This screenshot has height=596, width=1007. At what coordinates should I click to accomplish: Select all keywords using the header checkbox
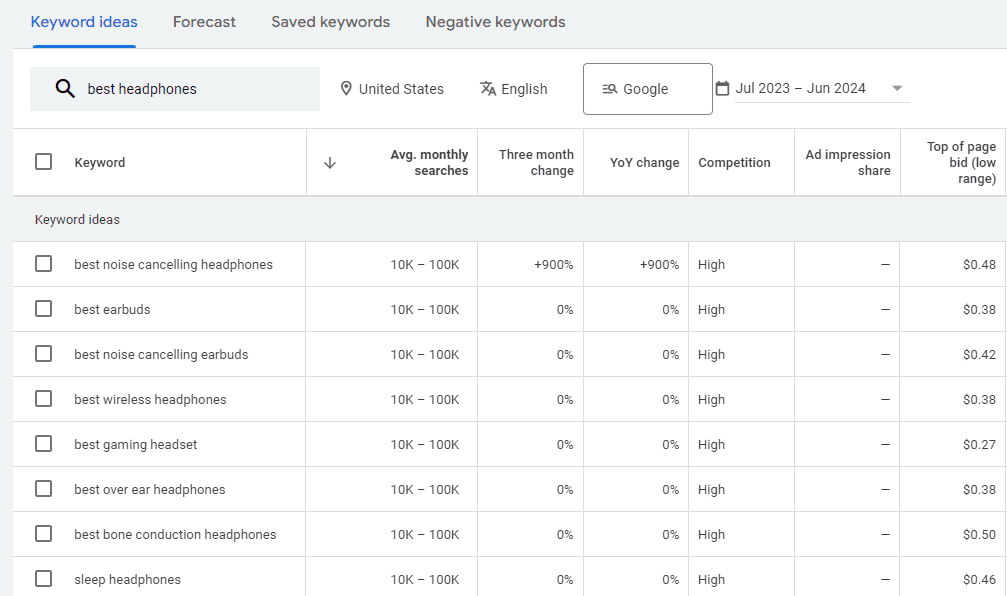tap(43, 162)
